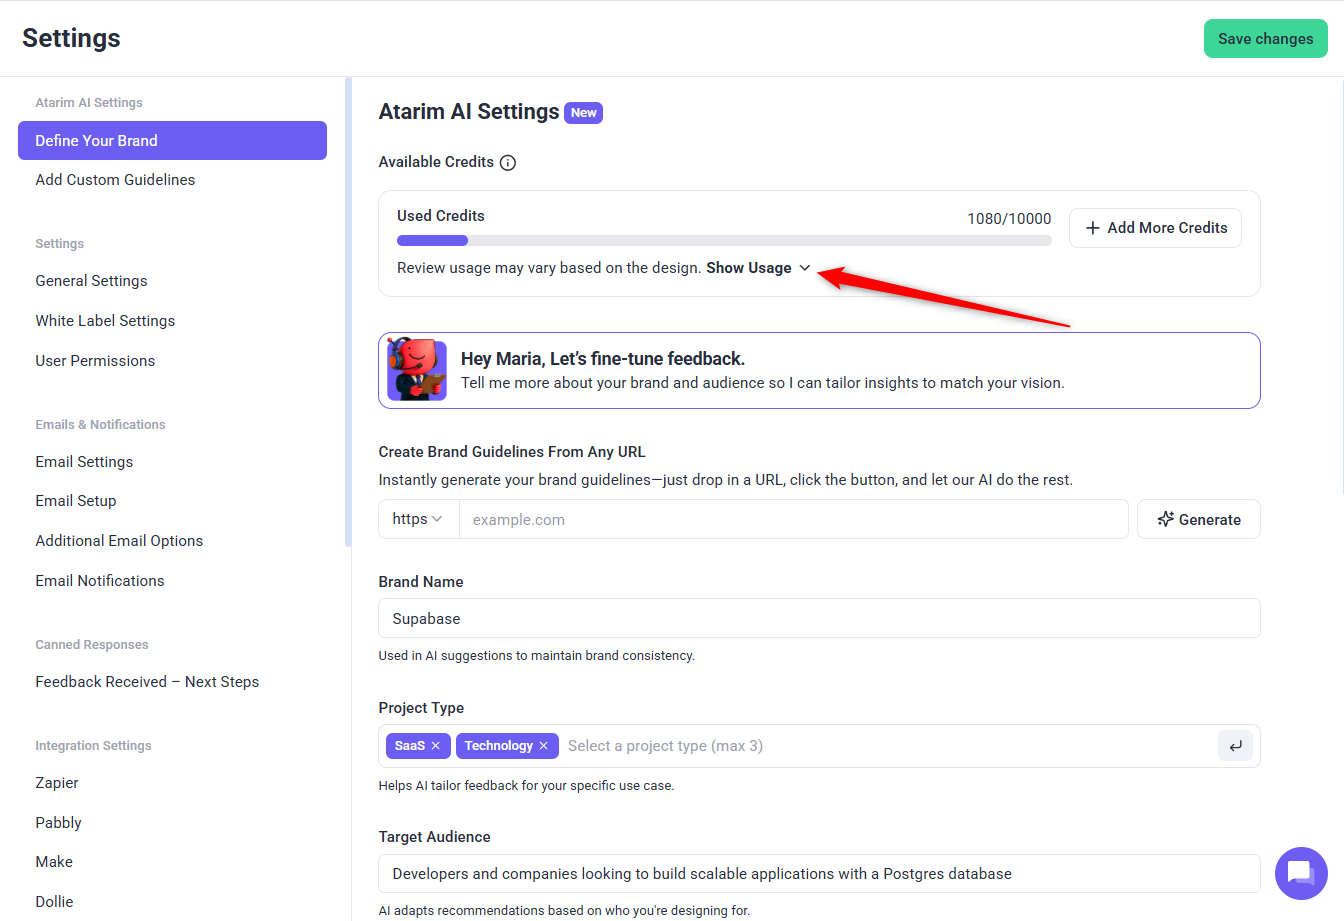Remove the Technology project type tag
The width and height of the screenshot is (1344, 921).
[x=544, y=746]
